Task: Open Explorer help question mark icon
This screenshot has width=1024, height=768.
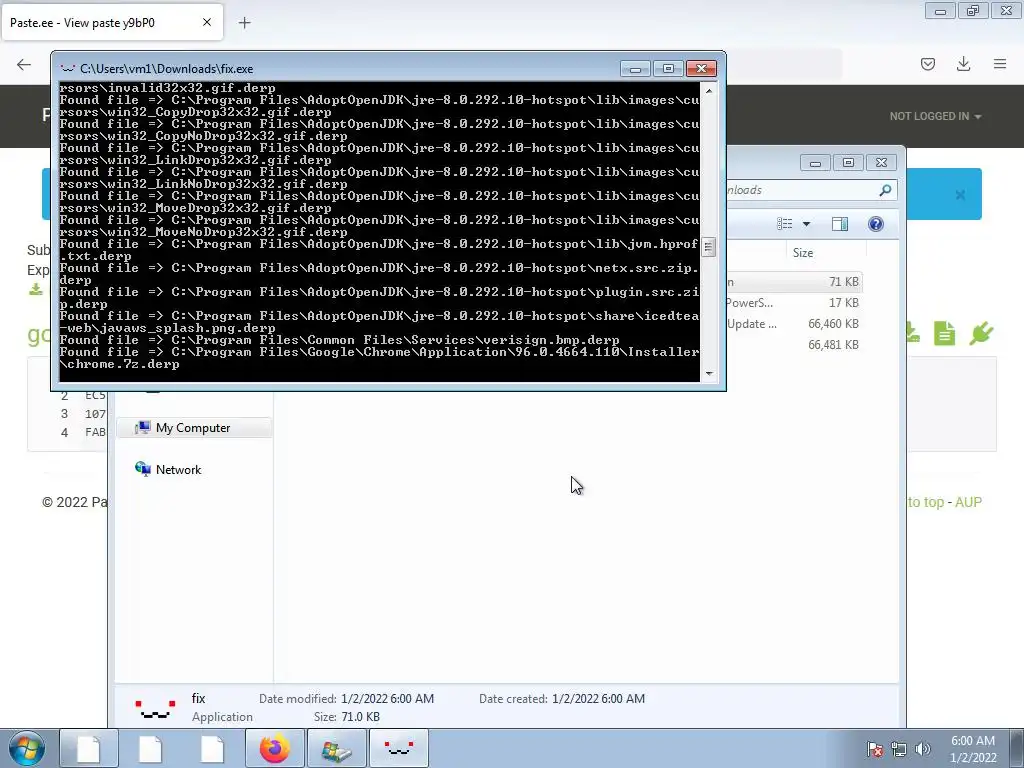Action: (x=876, y=224)
